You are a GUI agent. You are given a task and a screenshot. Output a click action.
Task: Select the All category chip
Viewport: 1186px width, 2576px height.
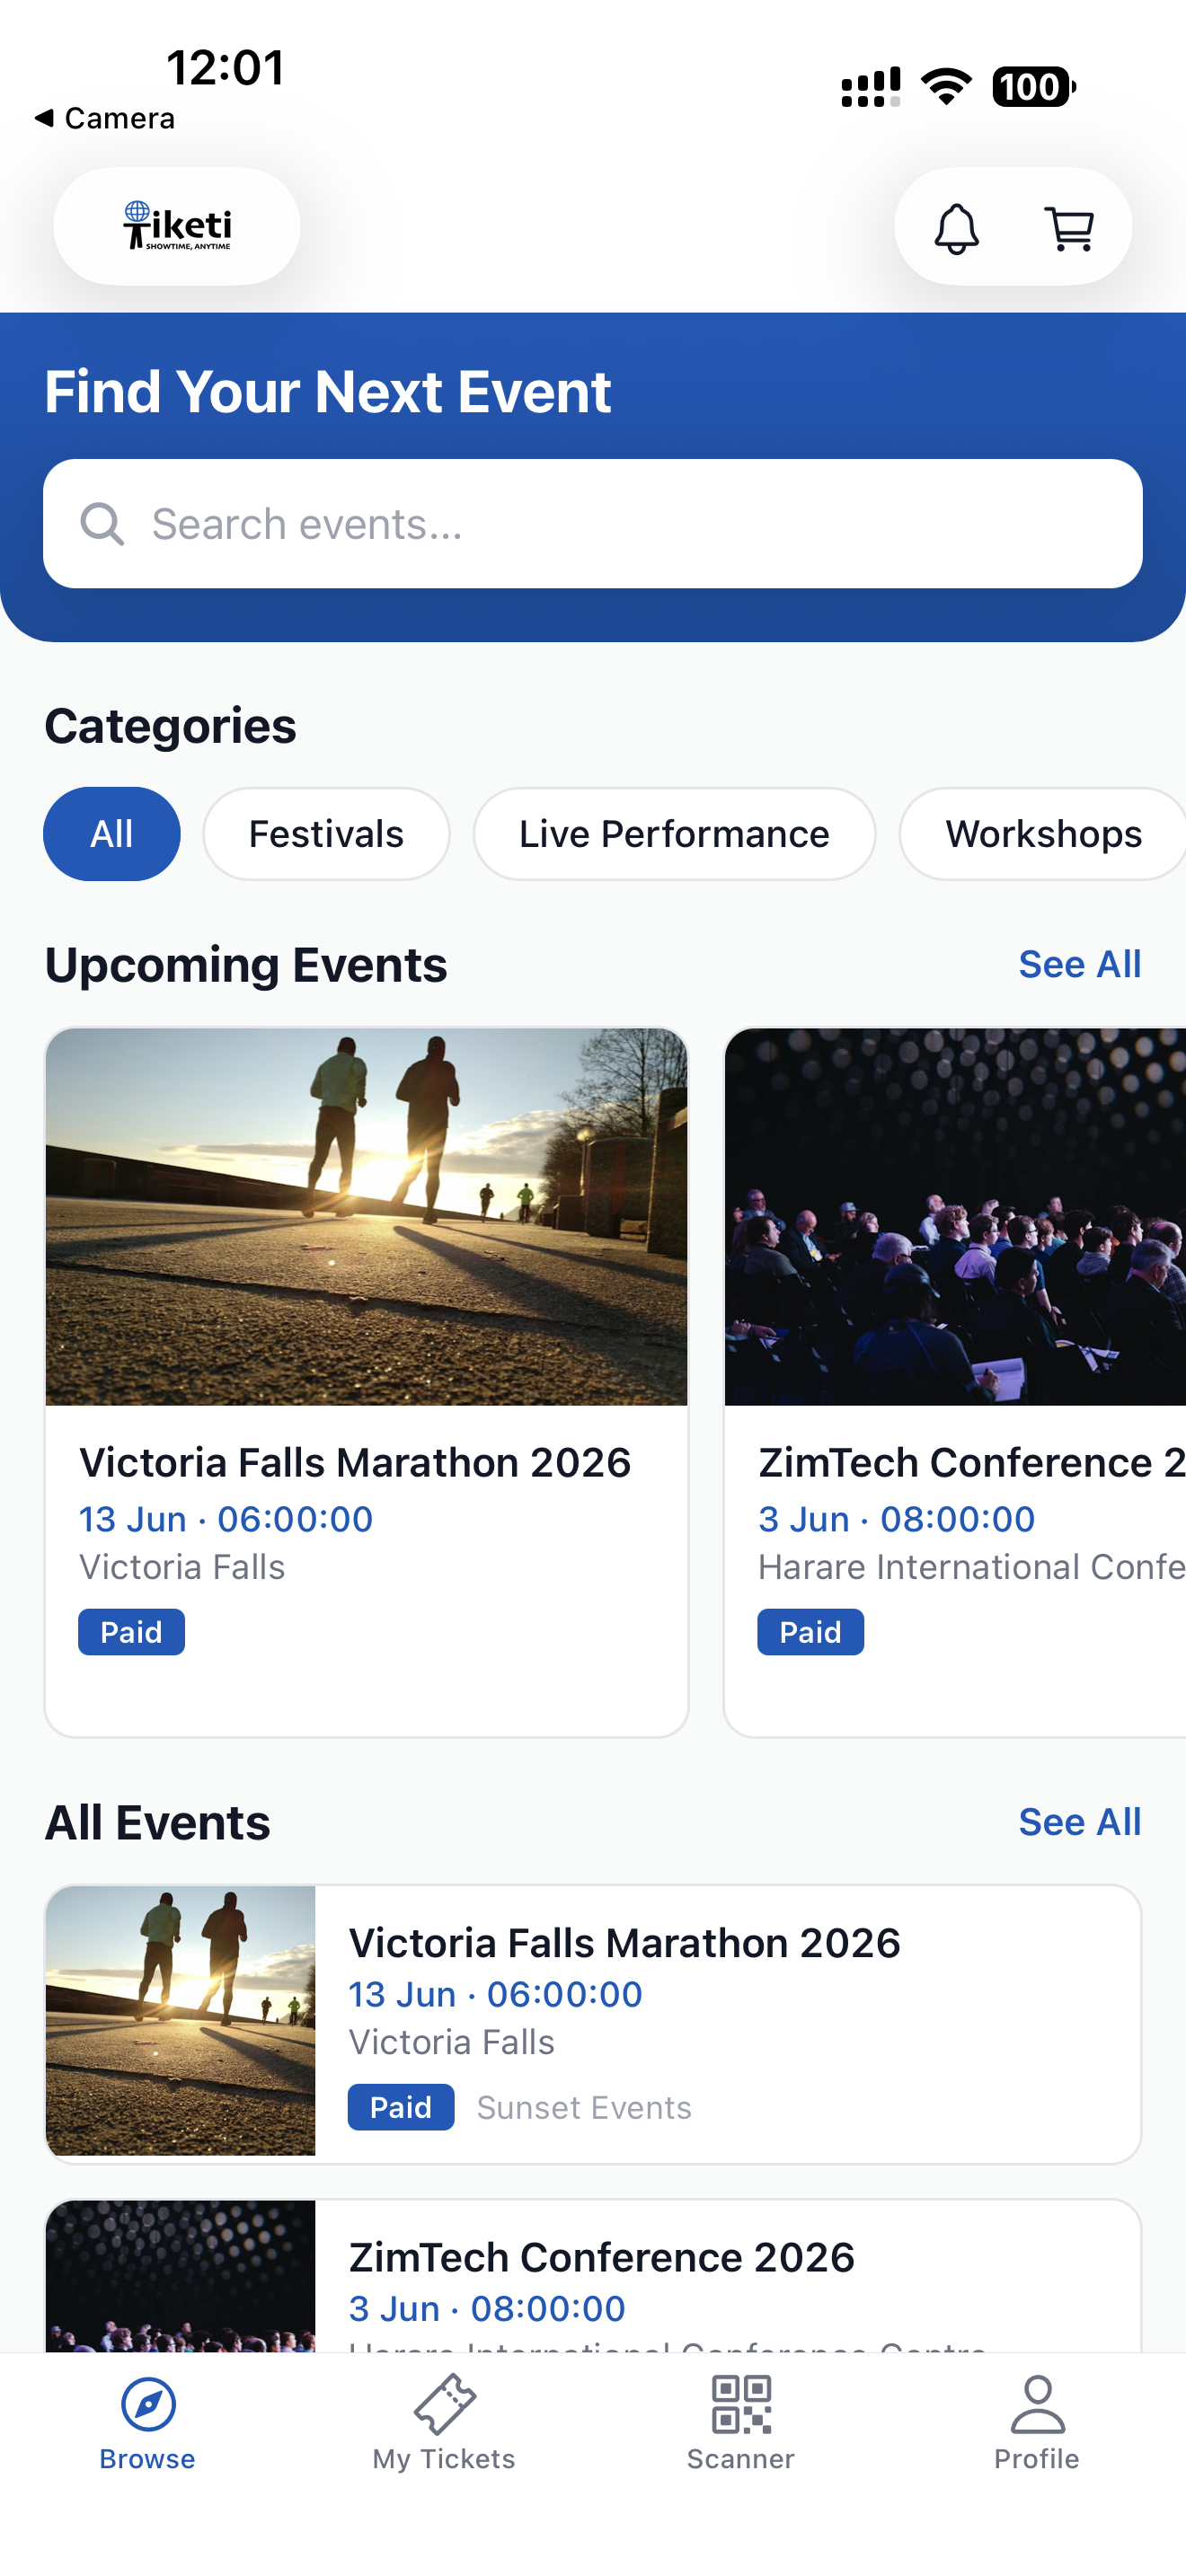[112, 834]
